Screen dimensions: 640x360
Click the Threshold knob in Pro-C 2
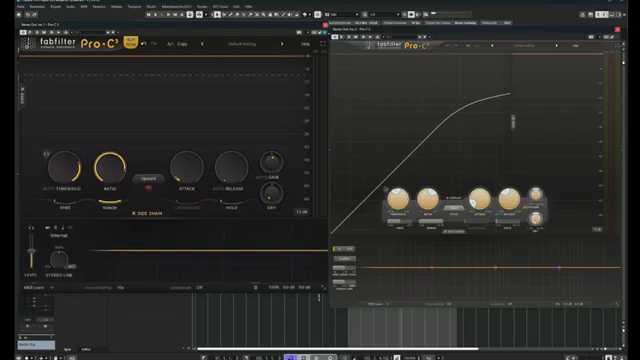click(398, 199)
